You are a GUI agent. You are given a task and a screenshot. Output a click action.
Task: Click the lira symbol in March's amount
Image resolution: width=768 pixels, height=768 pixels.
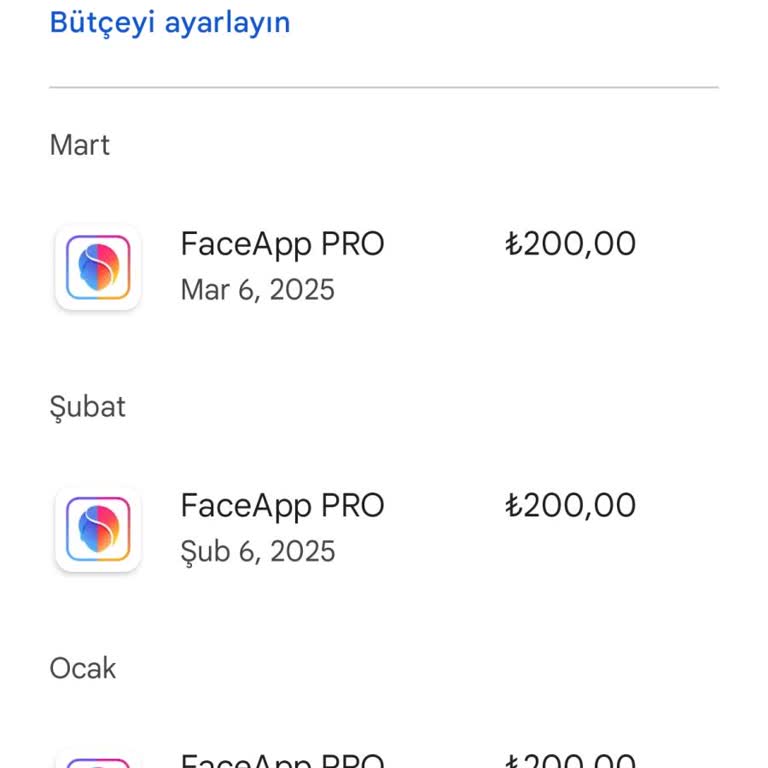click(x=514, y=244)
